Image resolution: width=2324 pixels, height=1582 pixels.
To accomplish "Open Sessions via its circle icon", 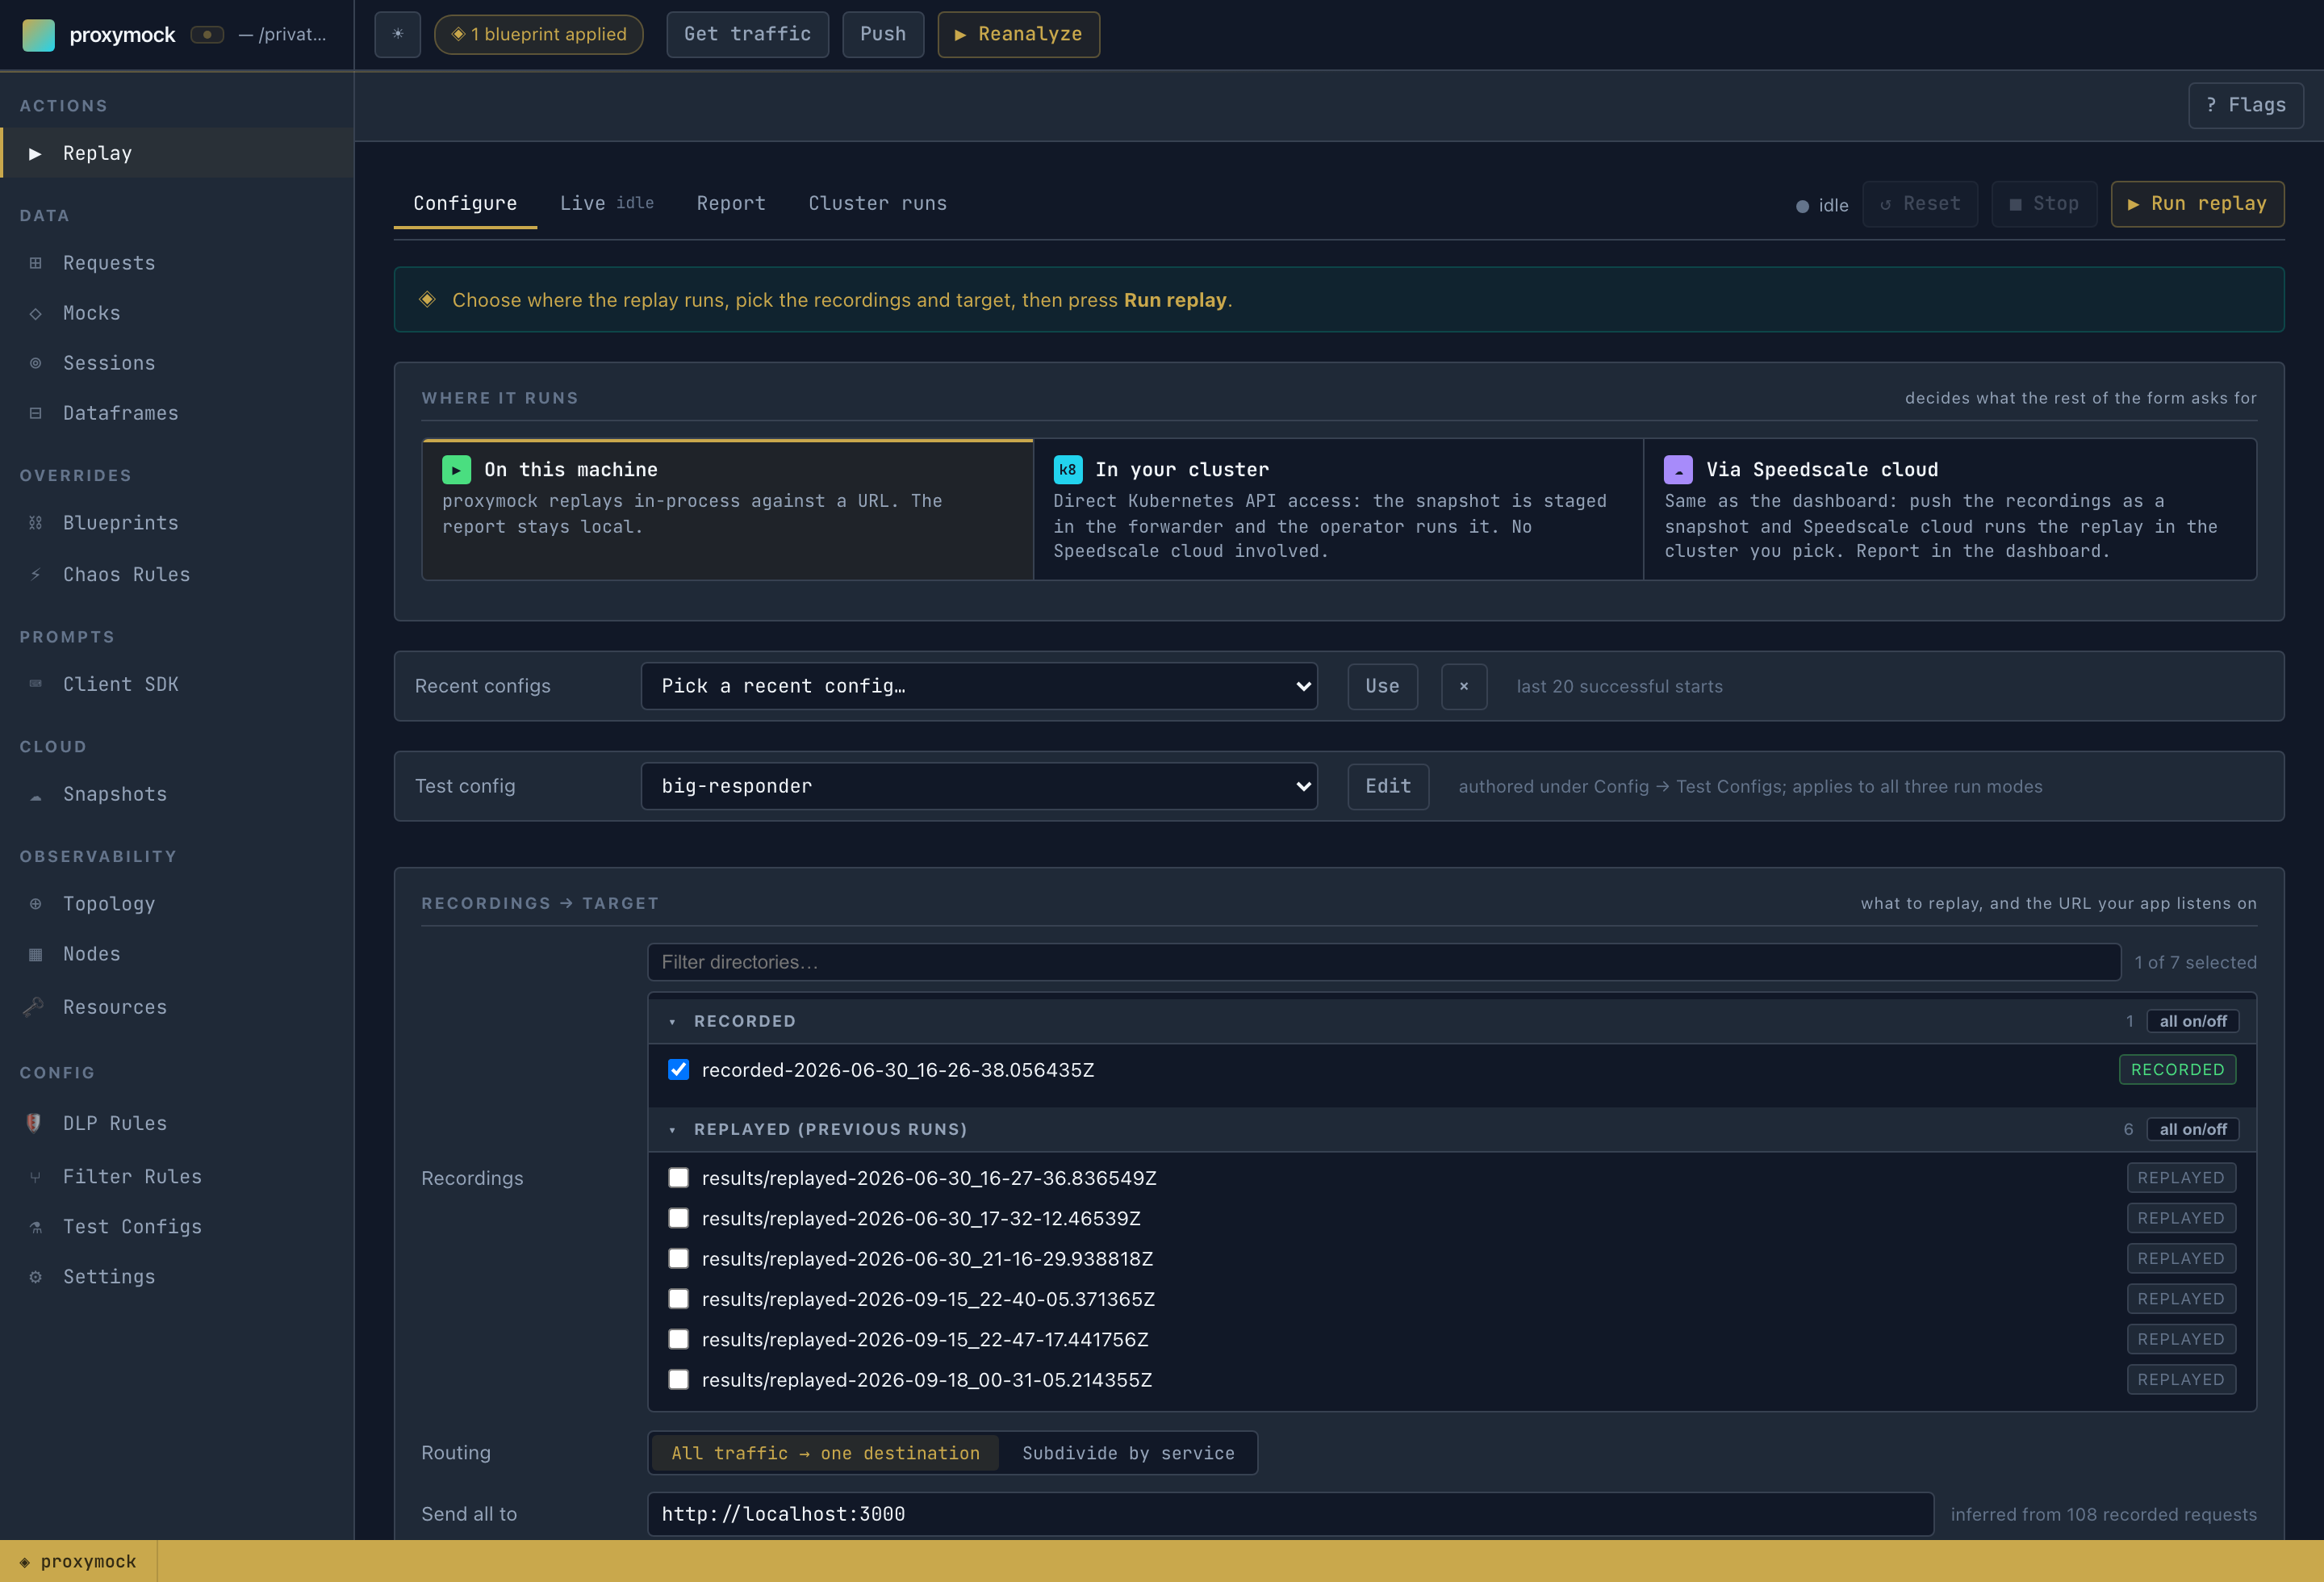I will coord(36,363).
